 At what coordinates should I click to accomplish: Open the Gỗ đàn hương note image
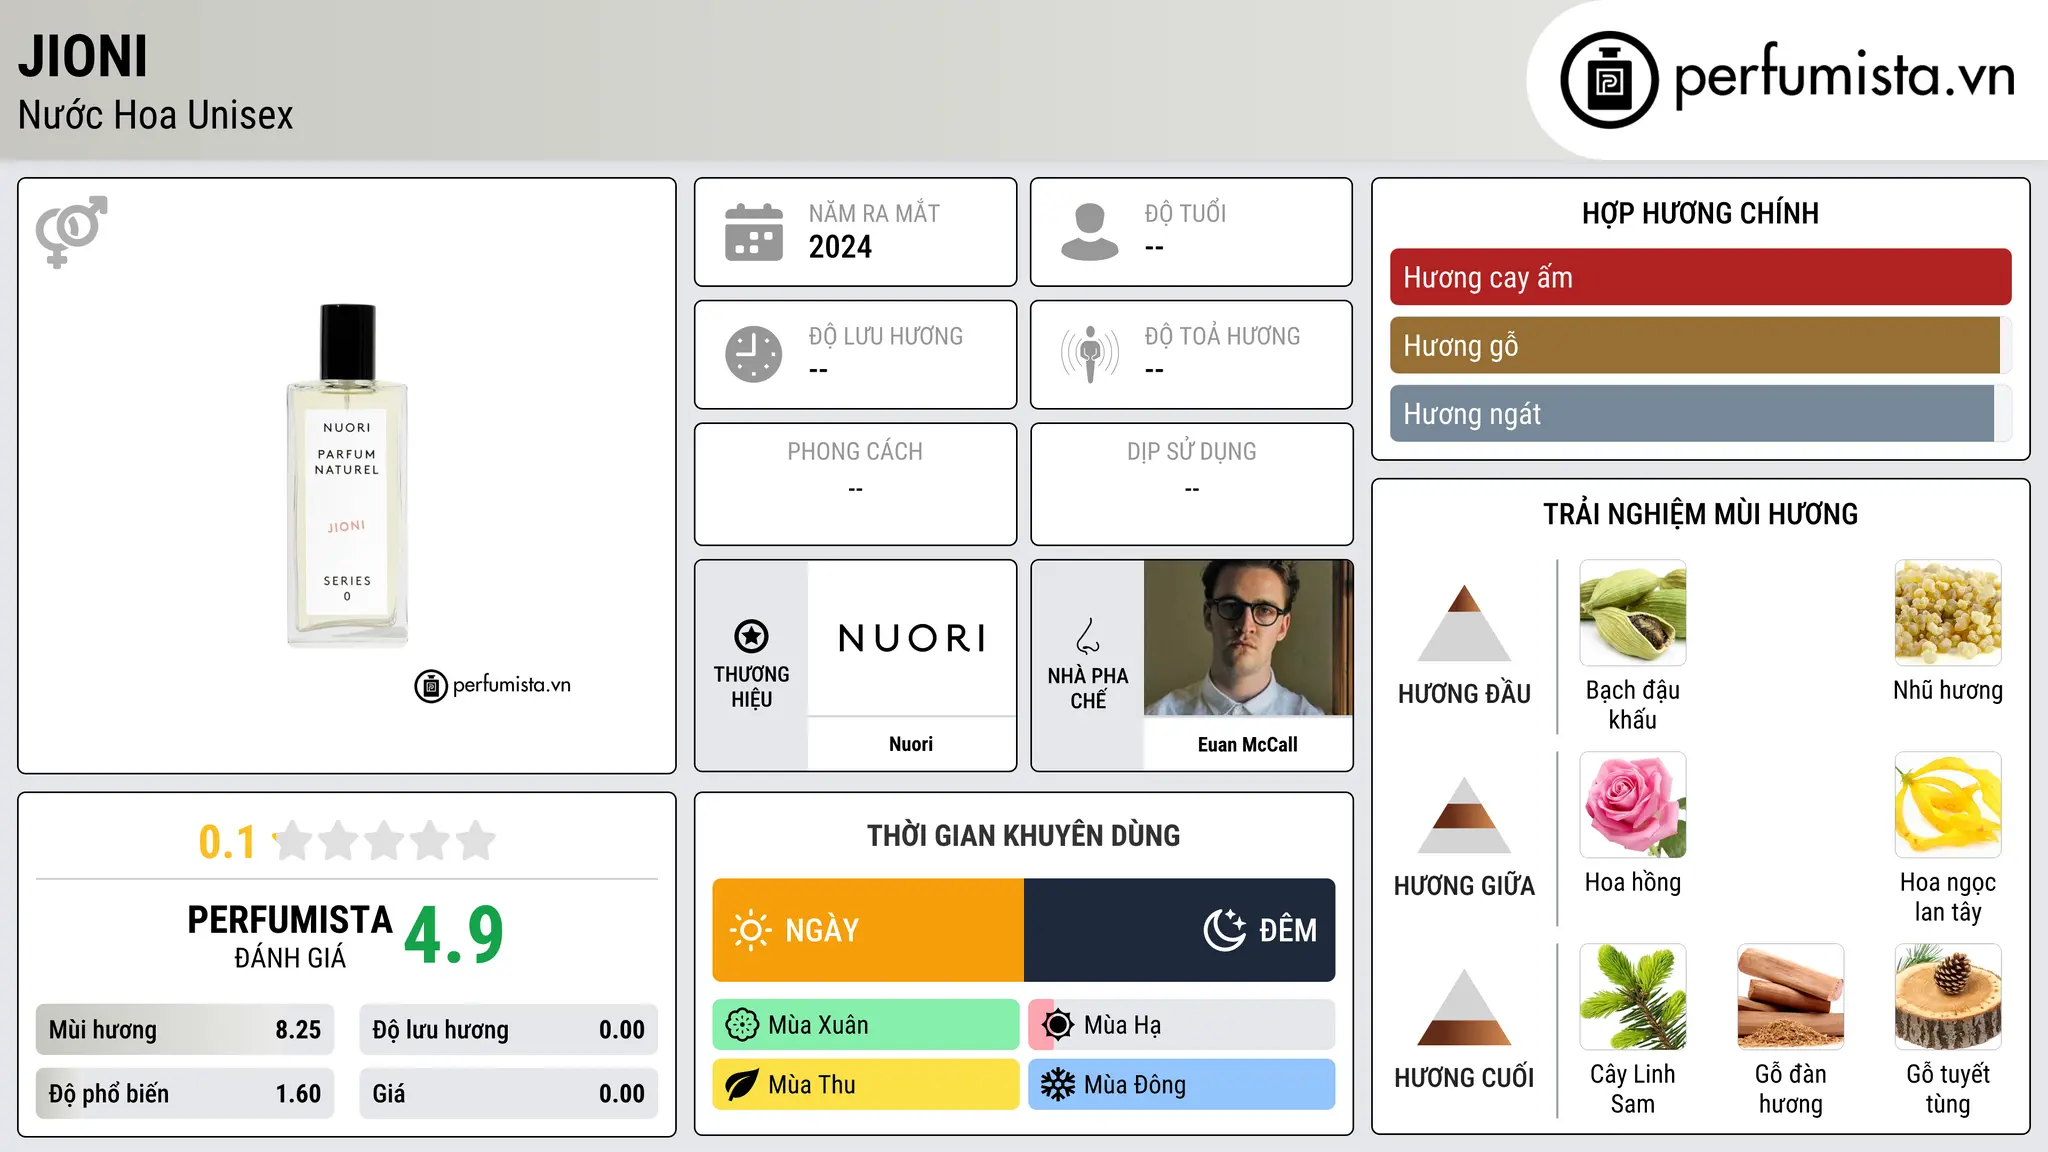coord(1791,997)
